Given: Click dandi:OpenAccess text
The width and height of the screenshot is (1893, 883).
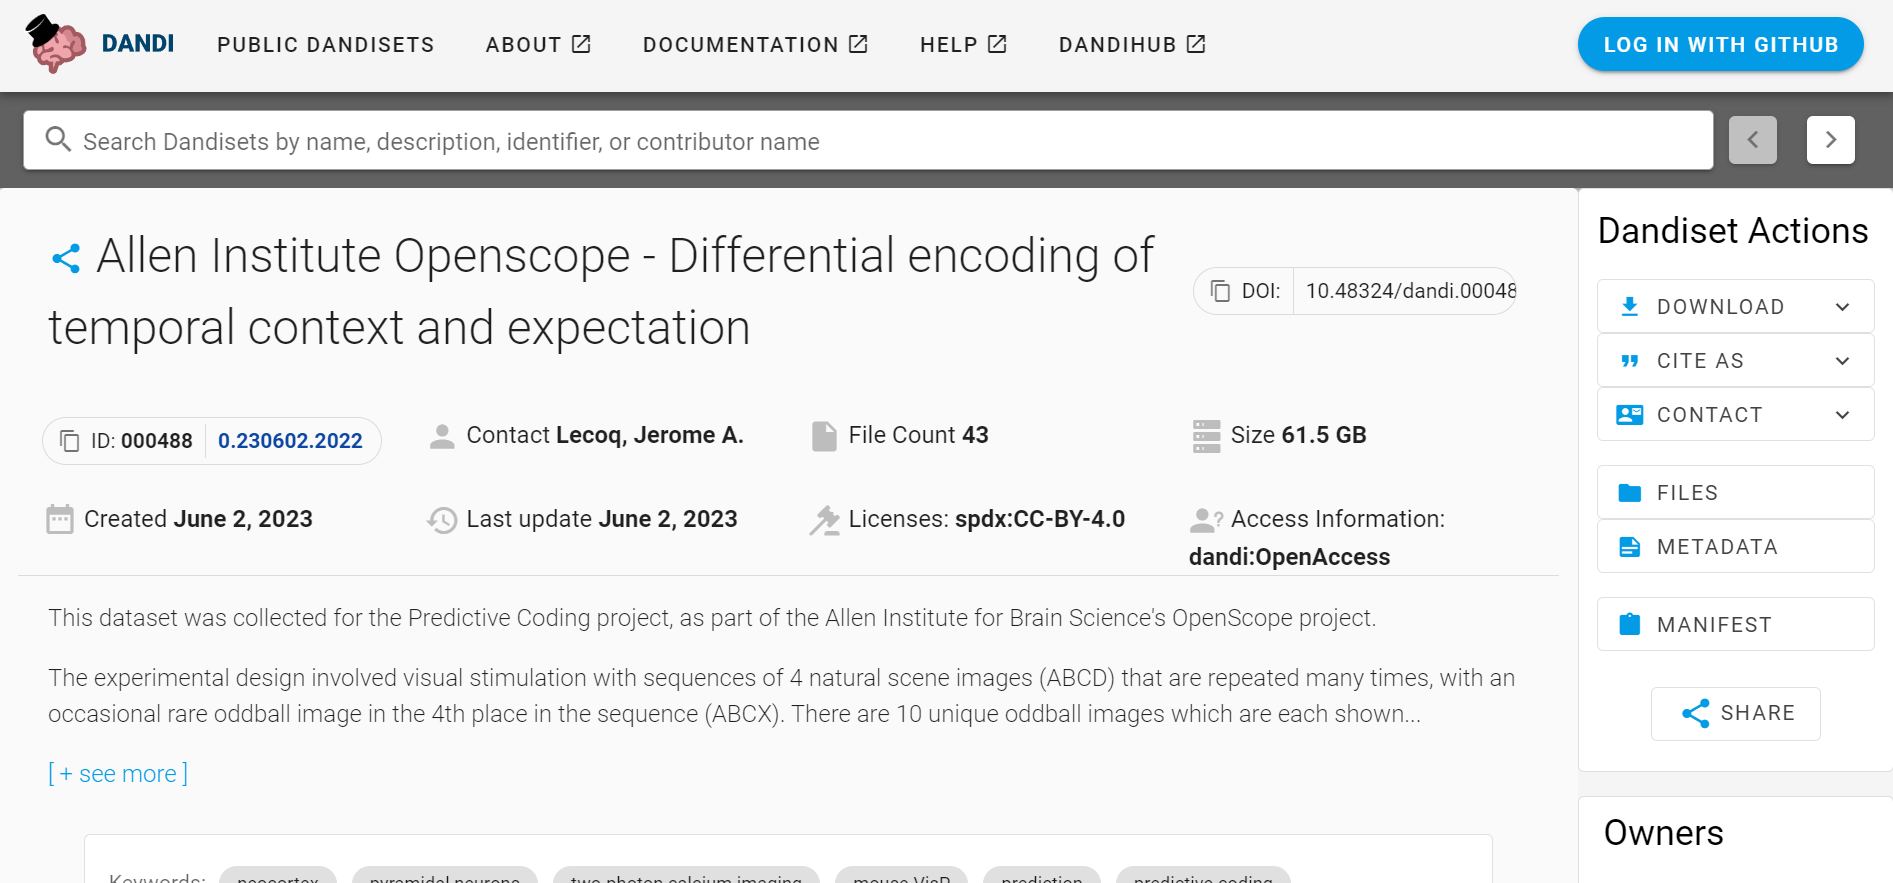Looking at the screenshot, I should (x=1289, y=557).
